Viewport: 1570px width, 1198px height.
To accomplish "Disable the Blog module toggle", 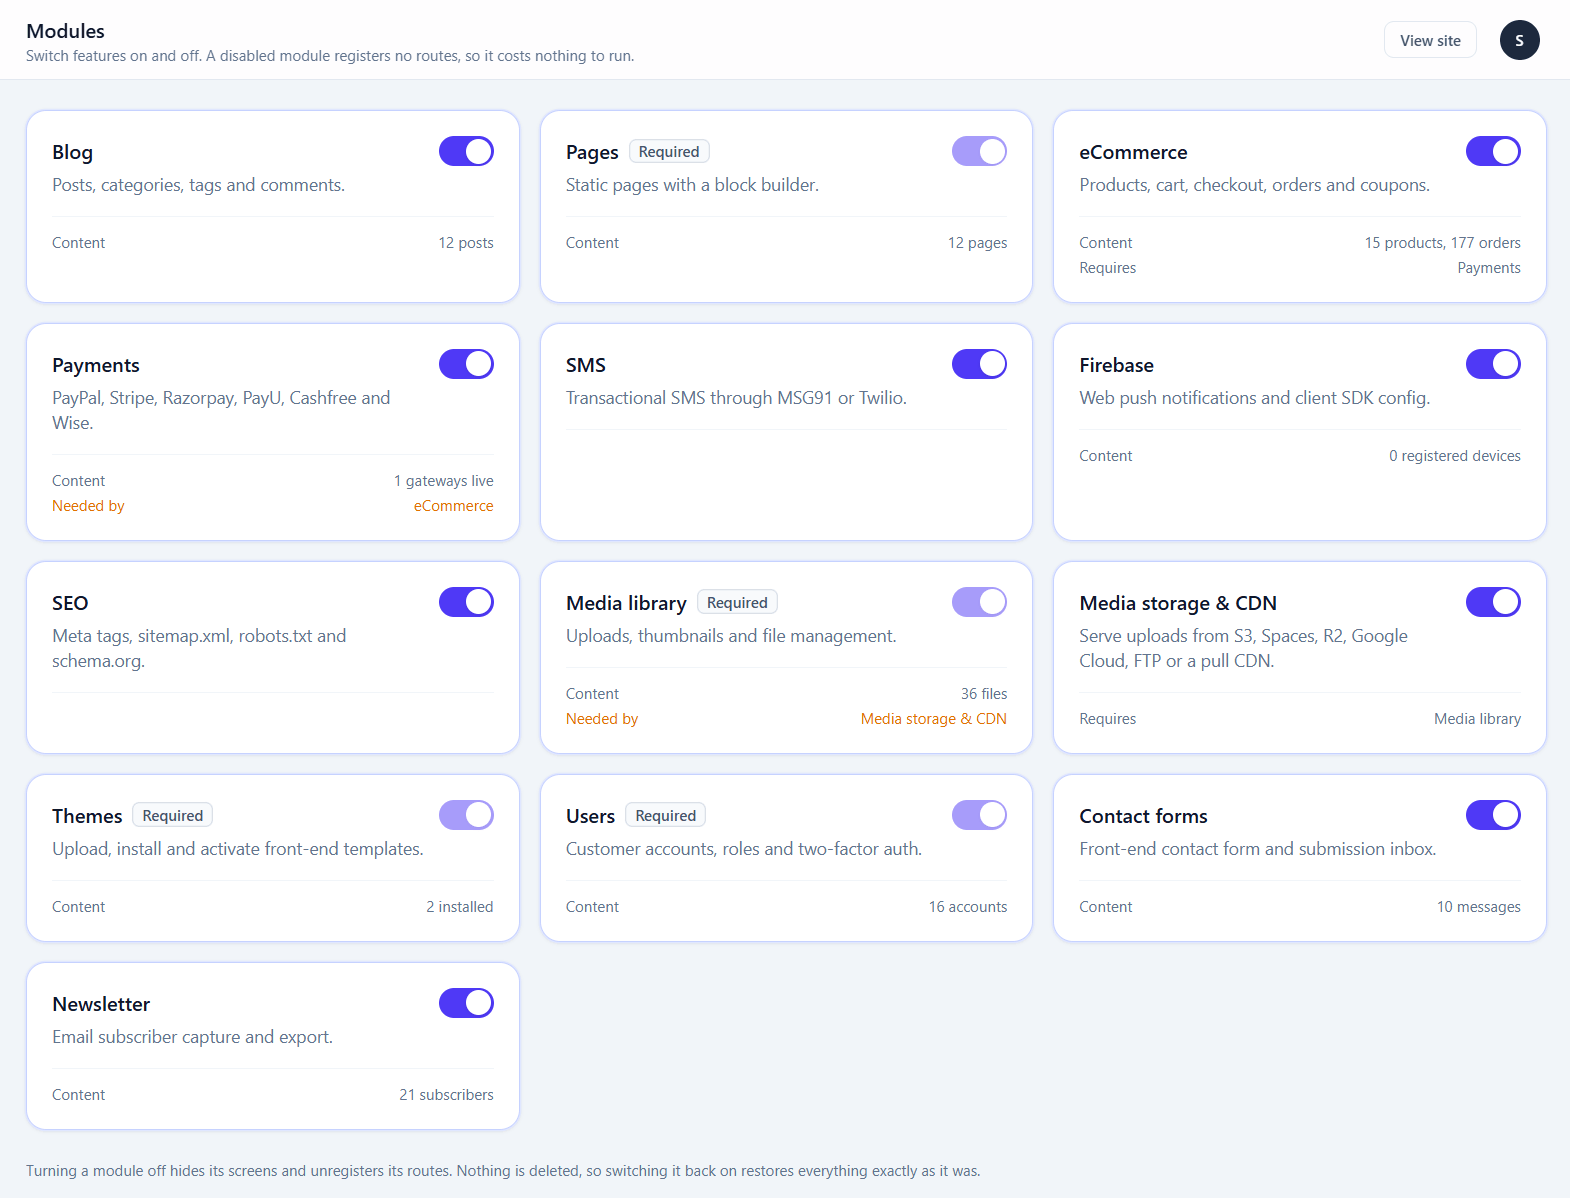I will point(466,151).
